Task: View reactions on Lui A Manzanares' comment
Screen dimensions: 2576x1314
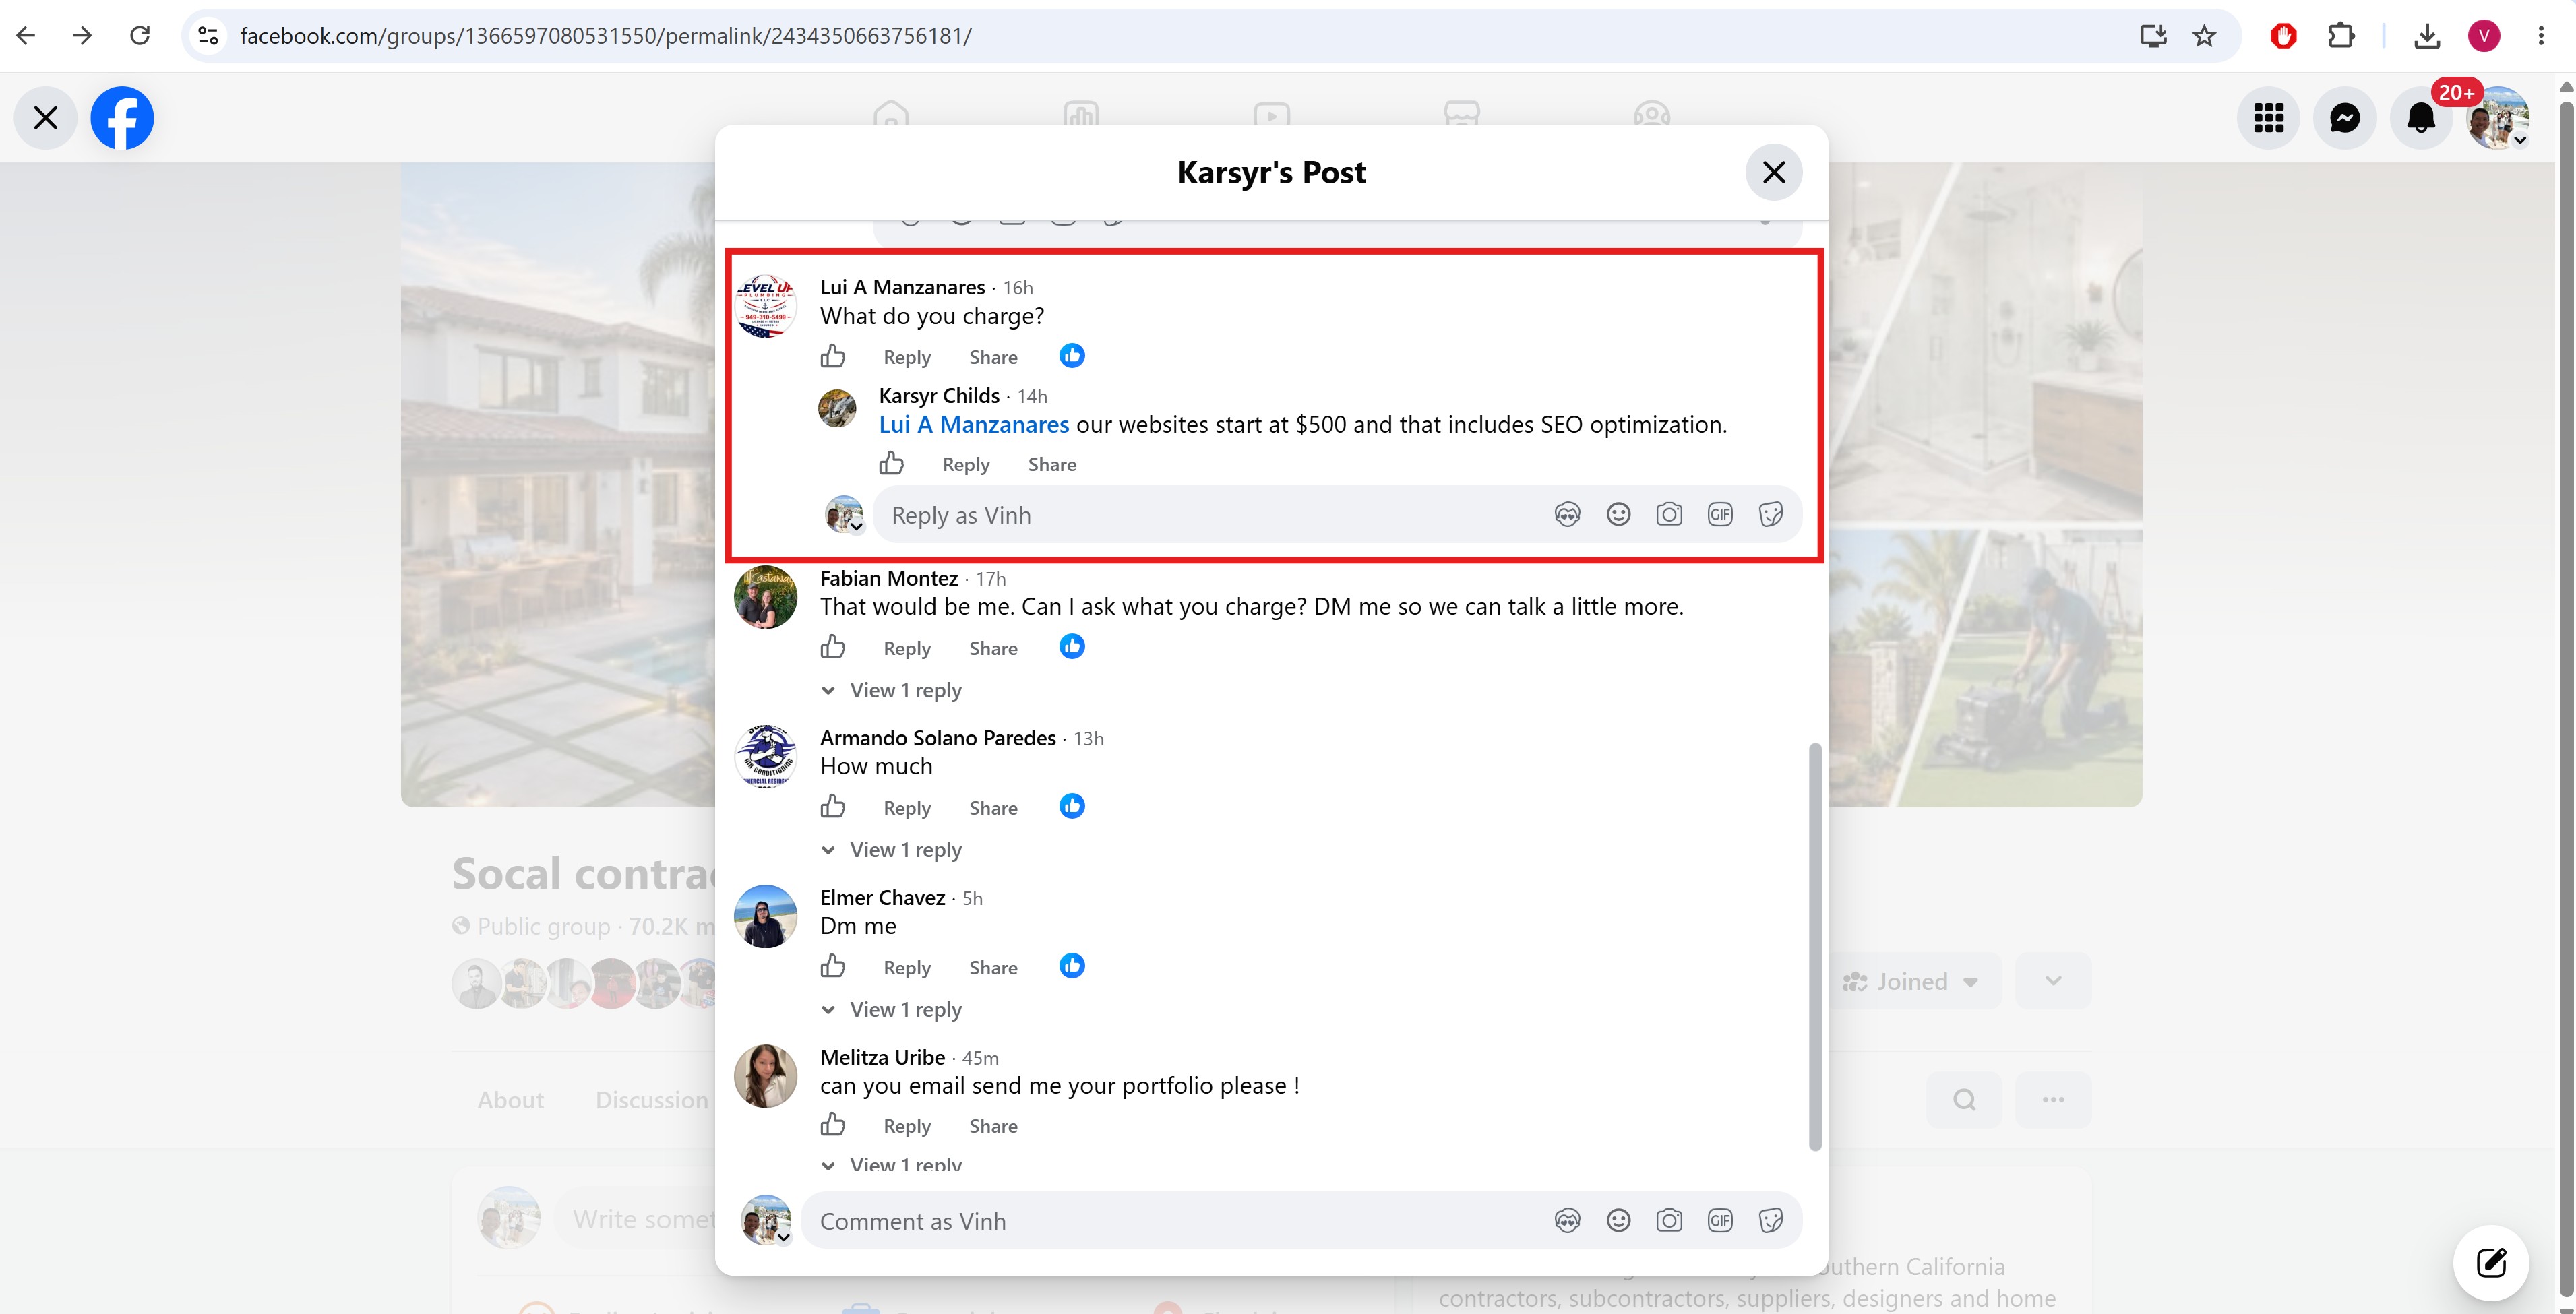Action: (x=1072, y=355)
